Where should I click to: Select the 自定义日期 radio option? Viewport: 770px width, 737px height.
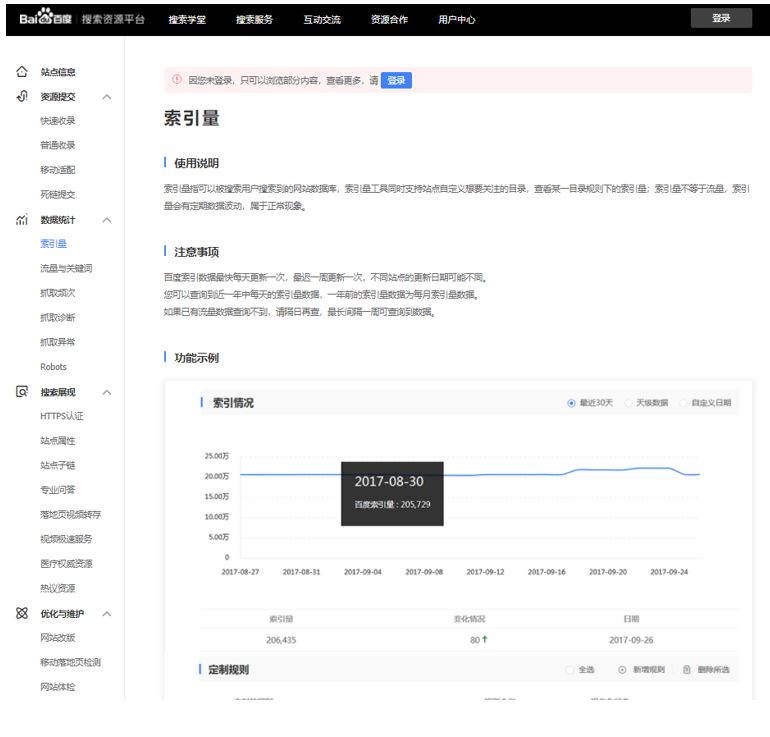pos(683,403)
